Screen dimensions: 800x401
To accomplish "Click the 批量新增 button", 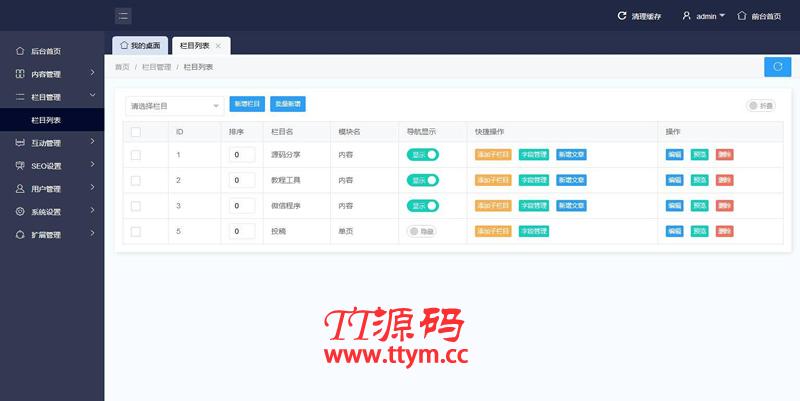I will point(288,104).
